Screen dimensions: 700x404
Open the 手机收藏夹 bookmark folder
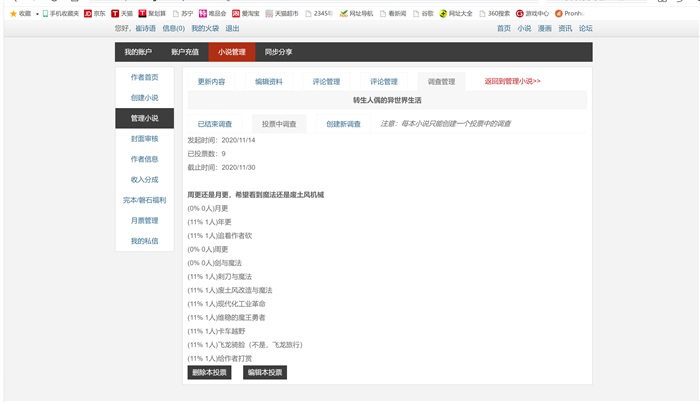[x=55, y=13]
